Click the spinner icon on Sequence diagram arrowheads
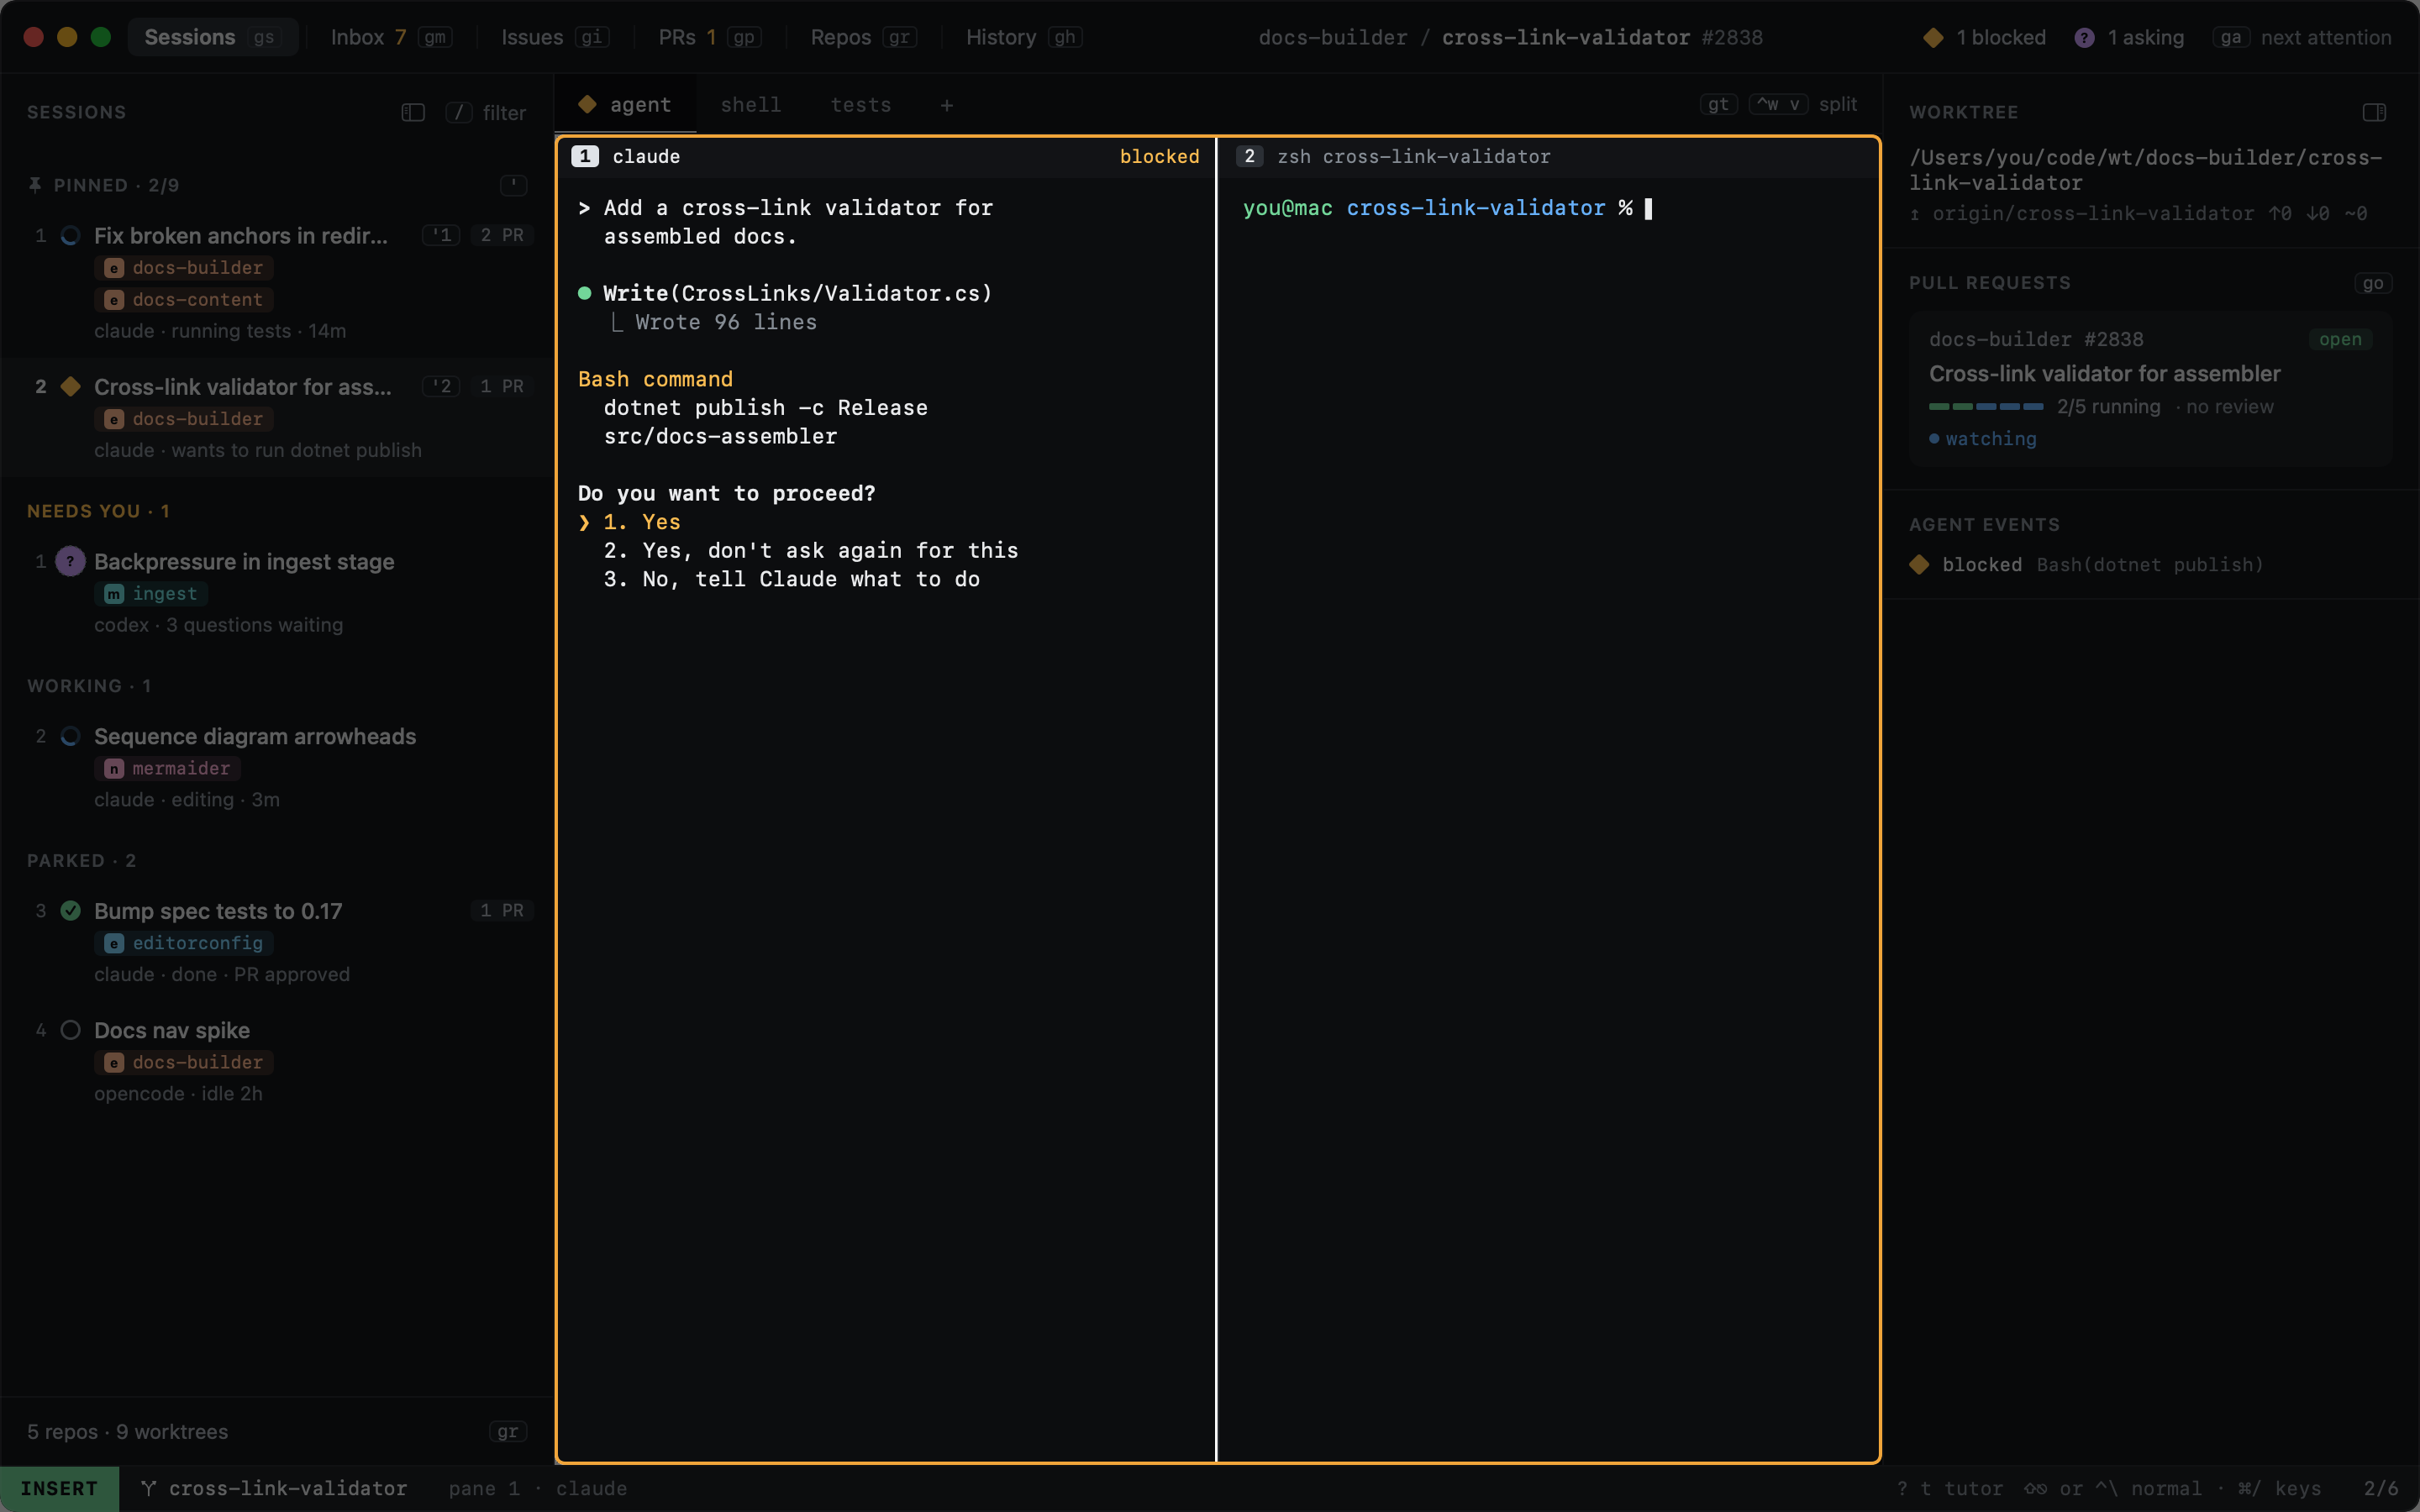Viewport: 2420px width, 1512px height. tap(70, 736)
